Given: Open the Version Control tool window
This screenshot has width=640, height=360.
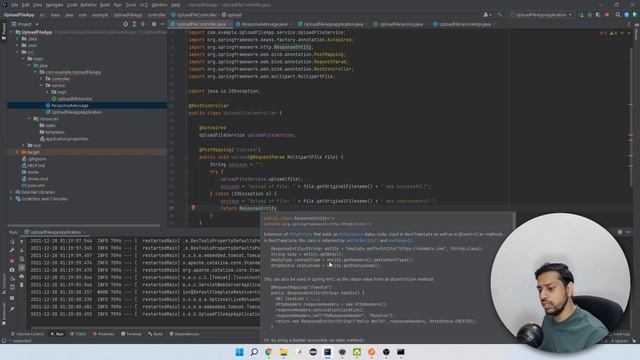Looking at the screenshot, I should tap(27, 334).
